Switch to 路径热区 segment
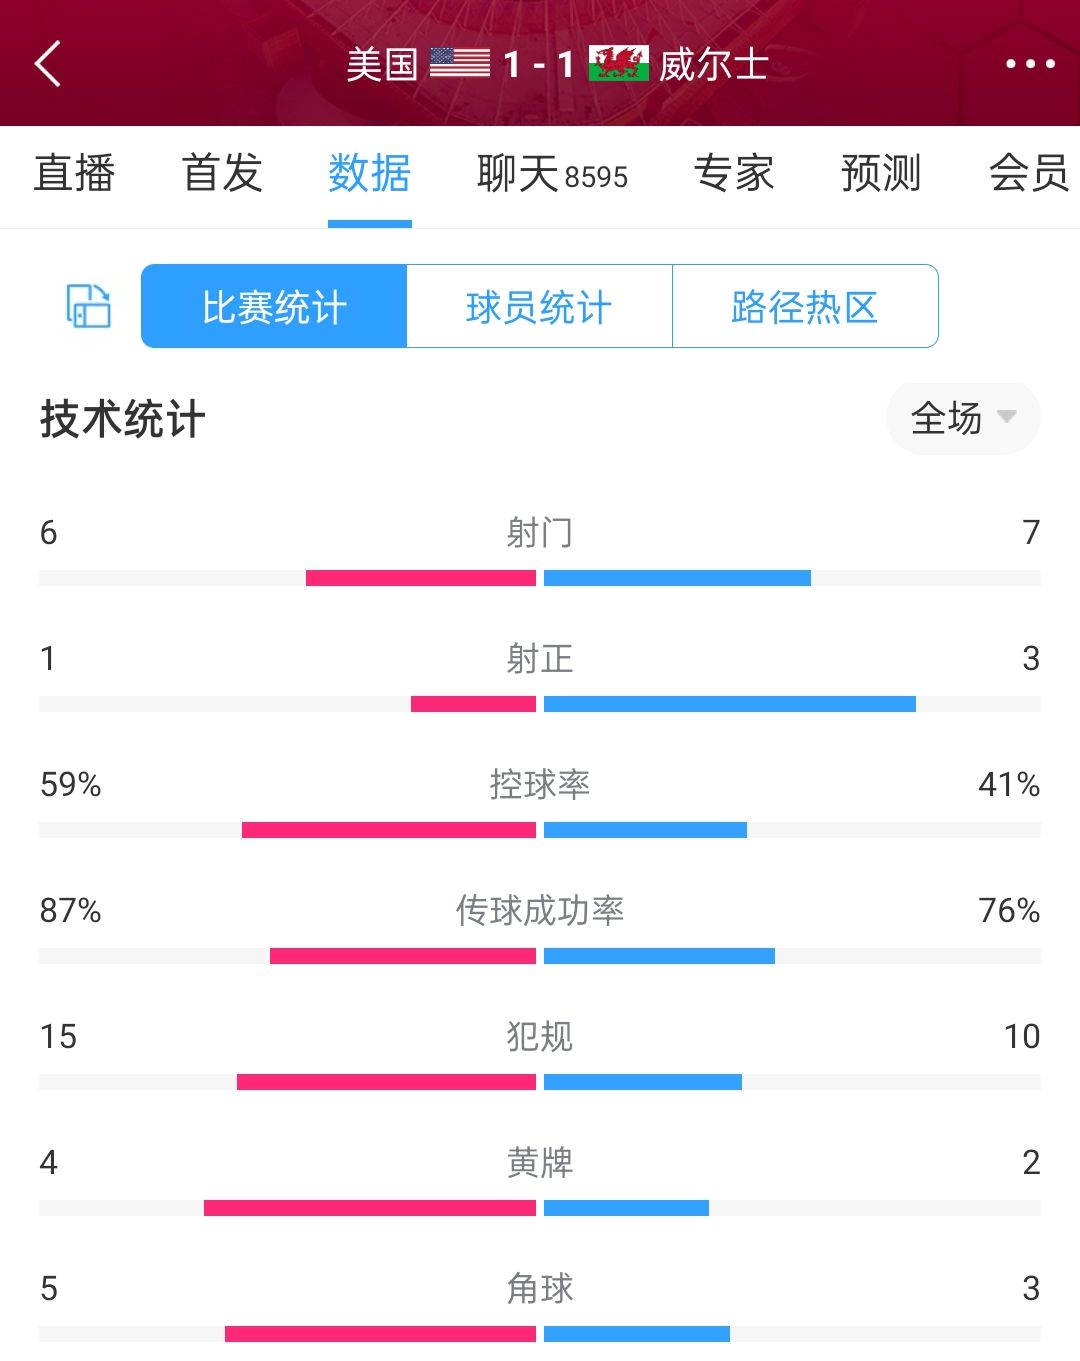Viewport: 1080px width, 1361px height. (805, 307)
